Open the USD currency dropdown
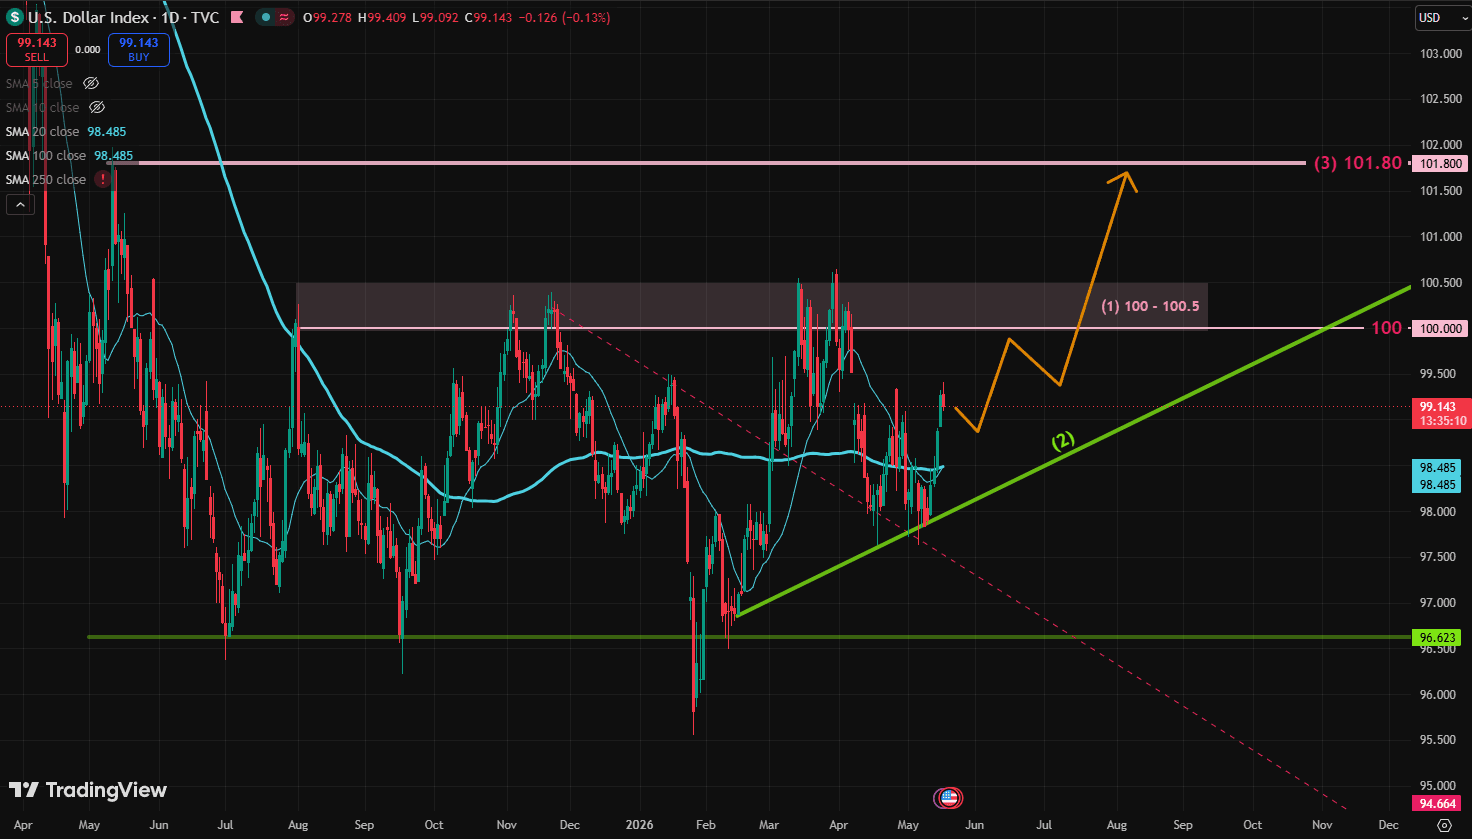Screen dimensions: 1472x839 point(1441,17)
